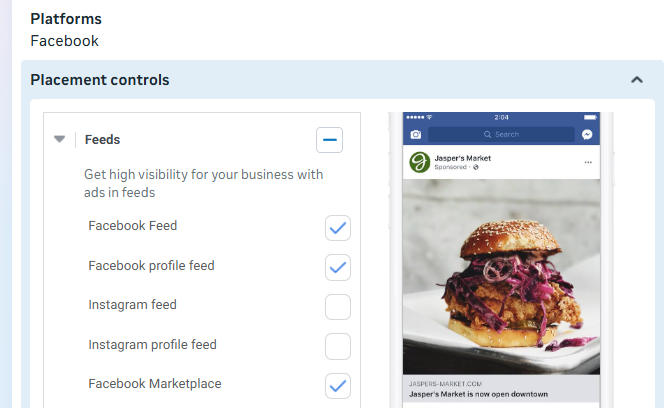Enable the Instagram feed checkbox

(x=338, y=306)
